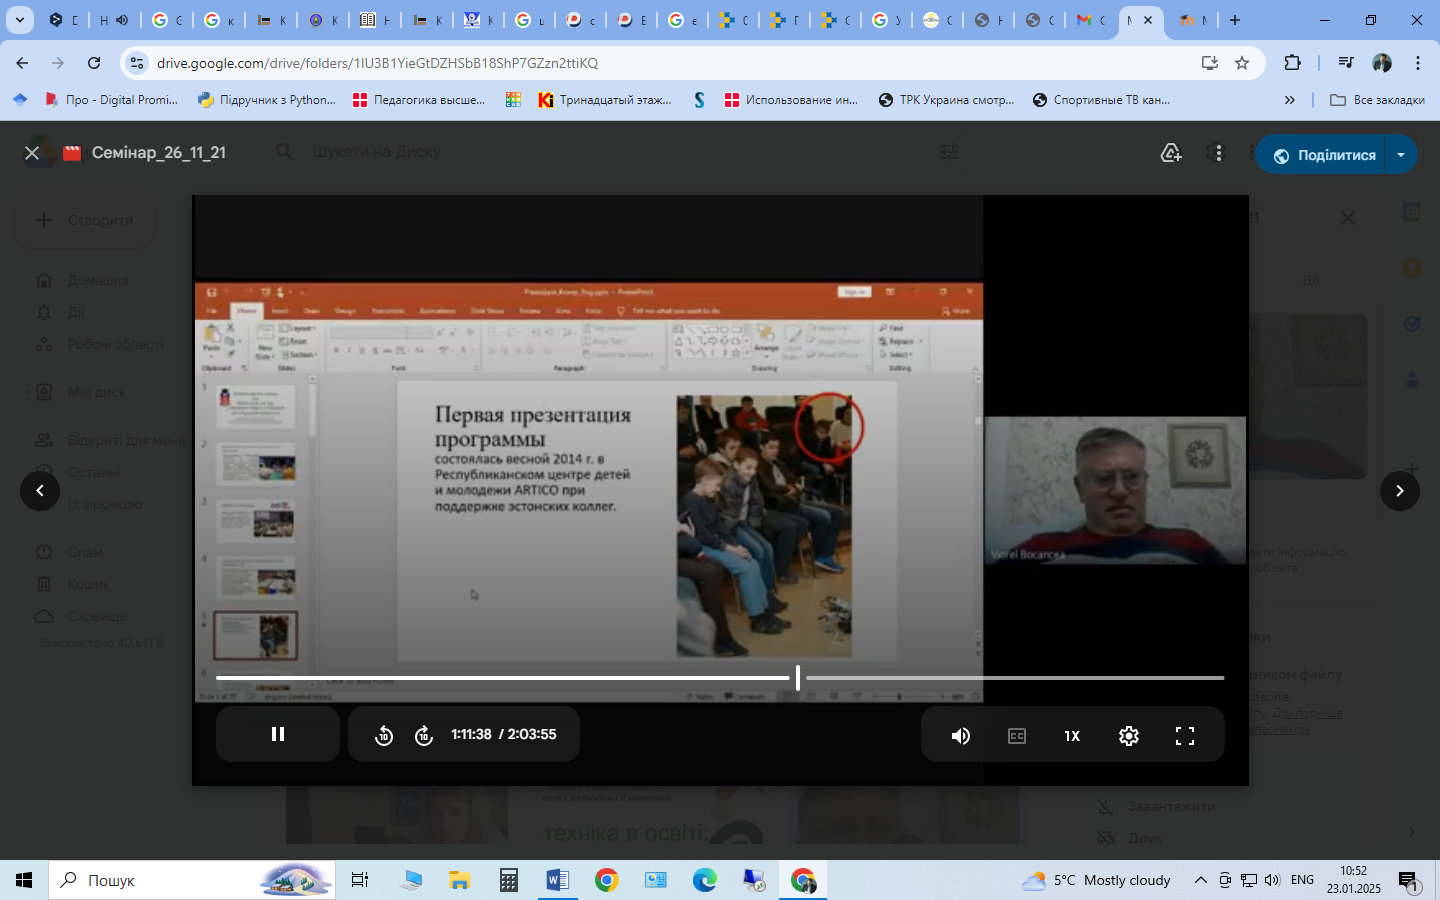Image resolution: width=1440 pixels, height=900 pixels.
Task: Bookmark this page with star icon
Action: click(x=1242, y=63)
